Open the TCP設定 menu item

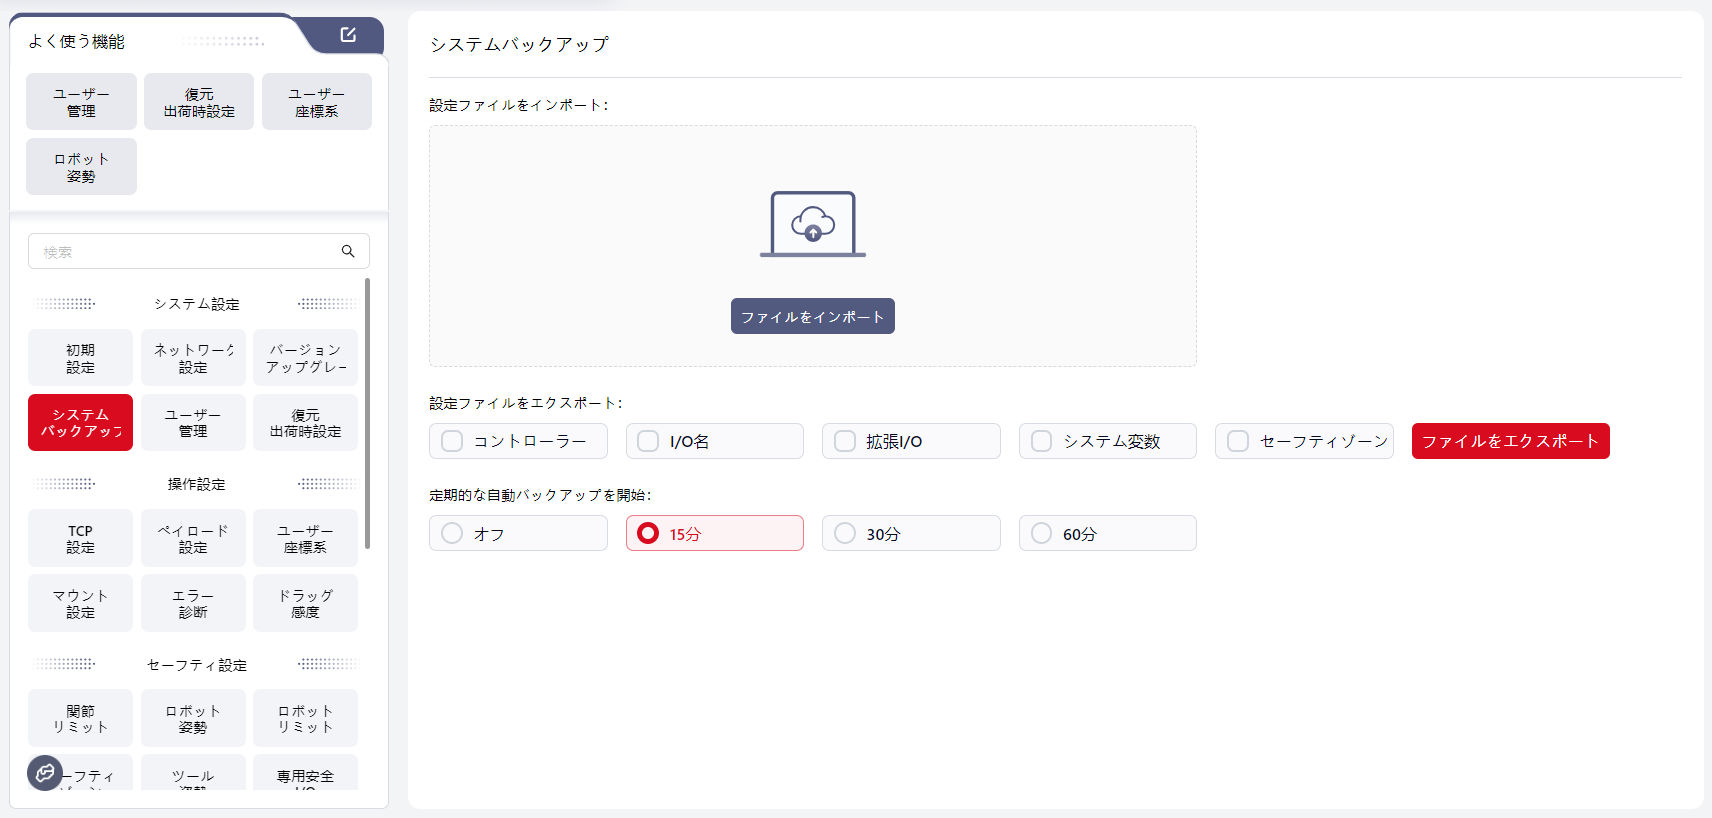(80, 538)
